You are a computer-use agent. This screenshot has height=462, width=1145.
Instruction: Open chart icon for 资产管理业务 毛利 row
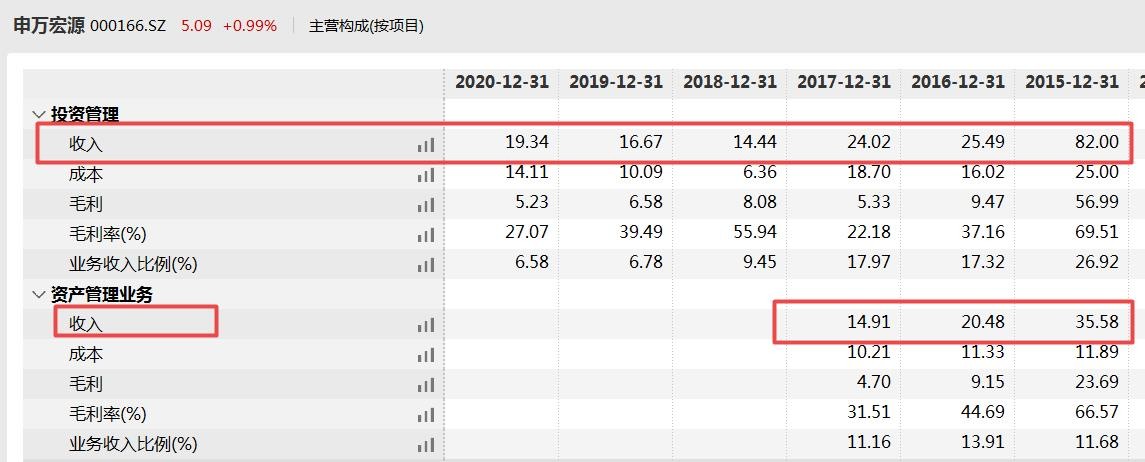426,385
